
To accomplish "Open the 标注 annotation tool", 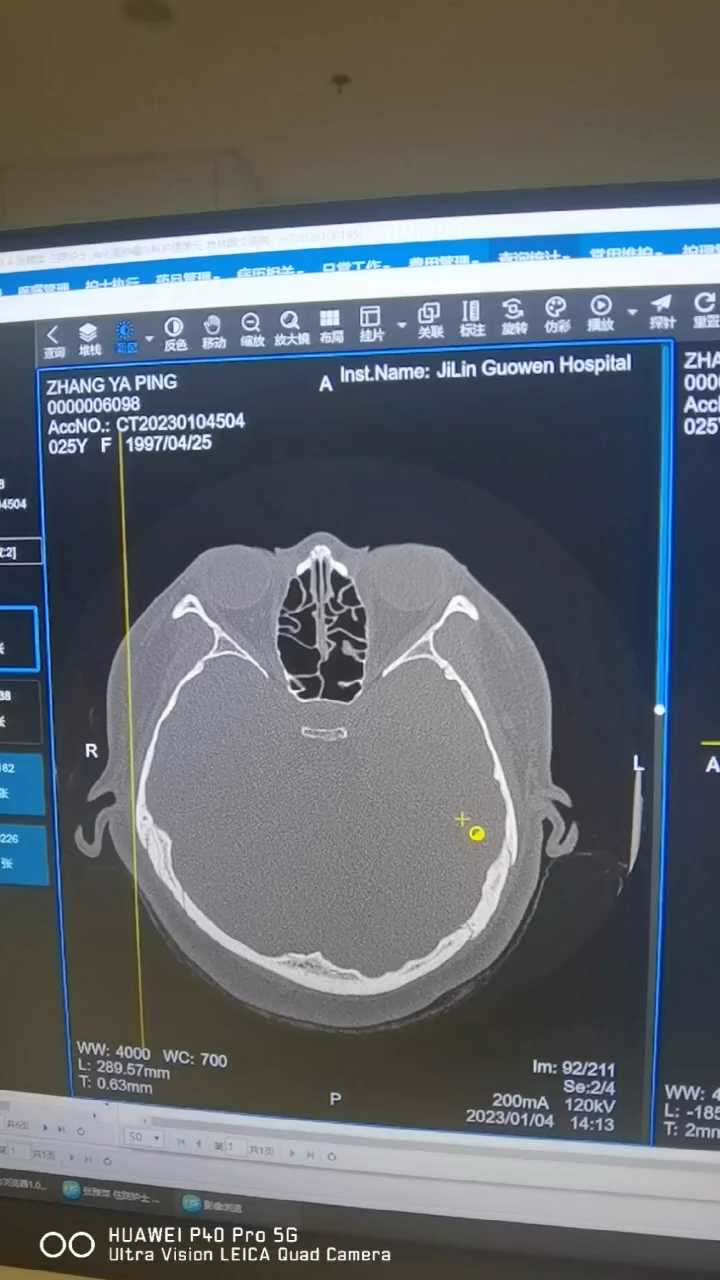I will [472, 318].
